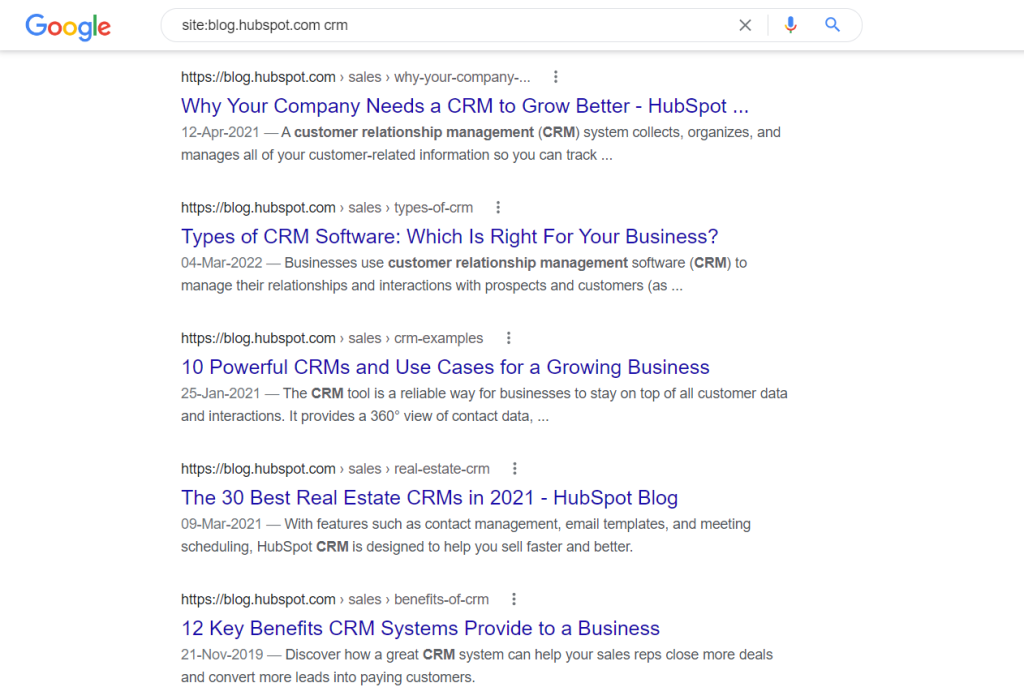Open The 30 Best Real Estate CRMs link
This screenshot has height=700, width=1024.
click(429, 498)
